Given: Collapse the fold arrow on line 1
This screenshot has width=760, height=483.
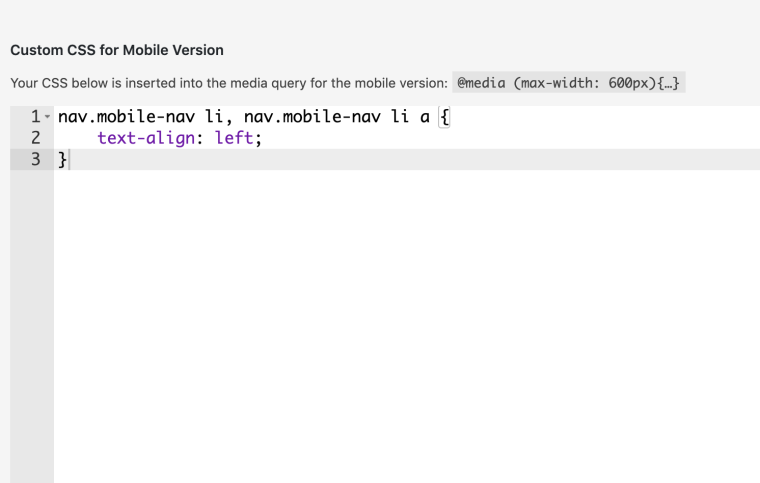Looking at the screenshot, I should click(47, 118).
